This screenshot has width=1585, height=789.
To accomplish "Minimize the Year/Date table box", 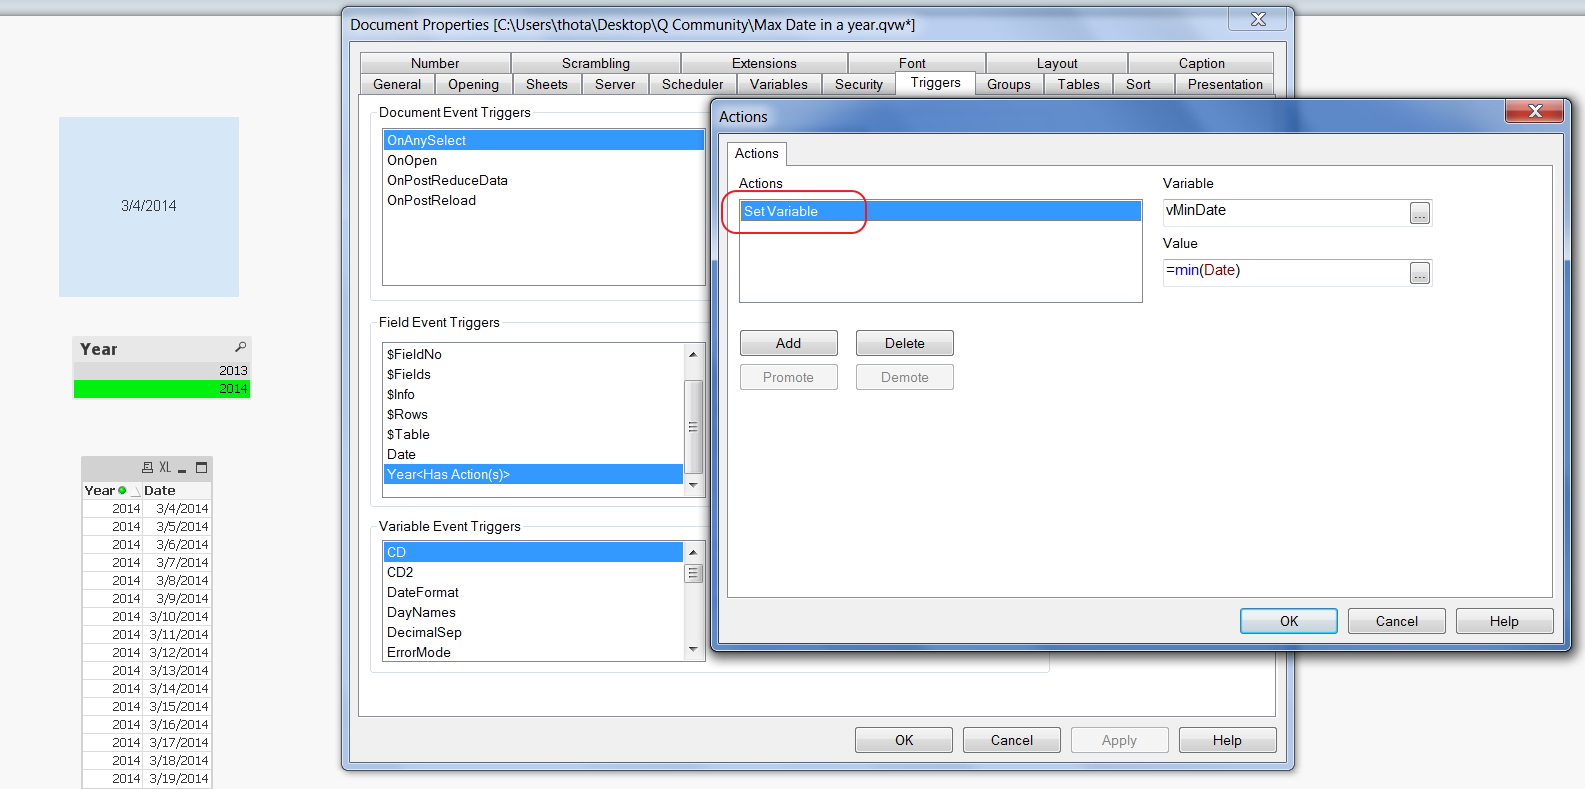I will pos(182,468).
